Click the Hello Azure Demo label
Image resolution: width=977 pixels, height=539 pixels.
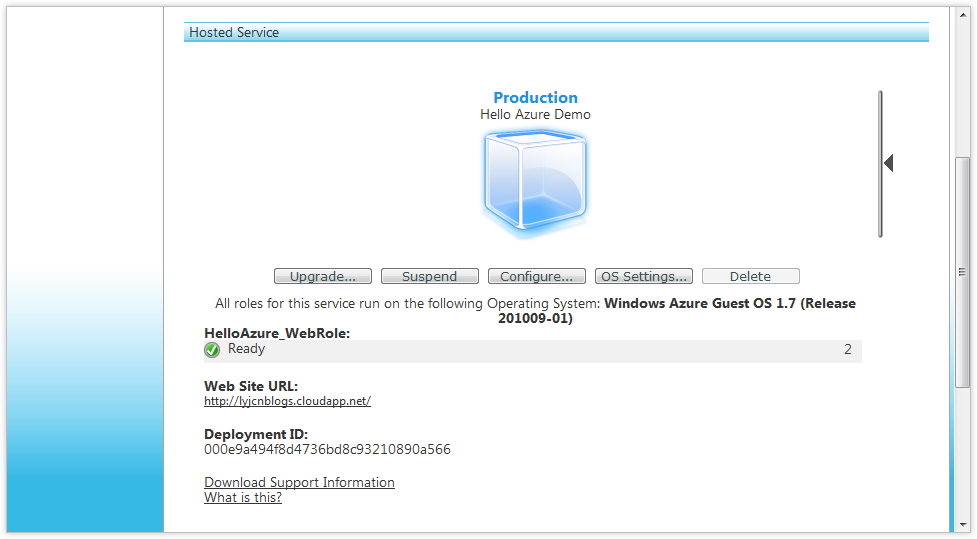click(535, 115)
